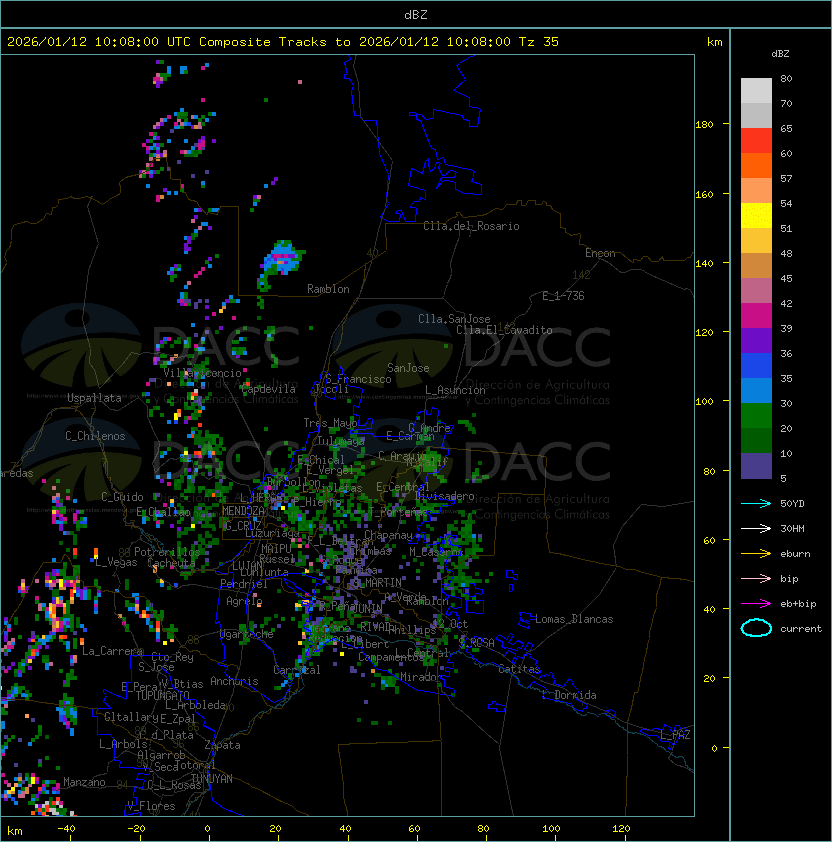Click the '180' km tick on vertical axis
The image size is (832, 842).
coord(704,125)
